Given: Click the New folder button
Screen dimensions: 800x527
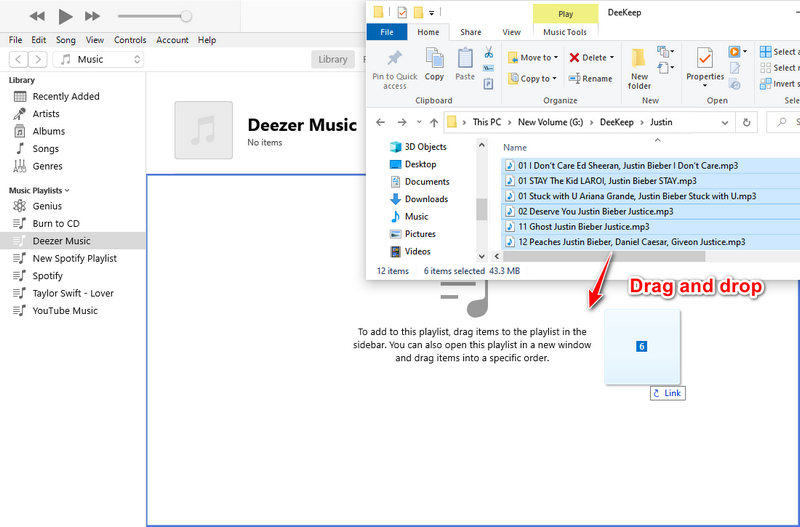Looking at the screenshot, I should (x=639, y=69).
